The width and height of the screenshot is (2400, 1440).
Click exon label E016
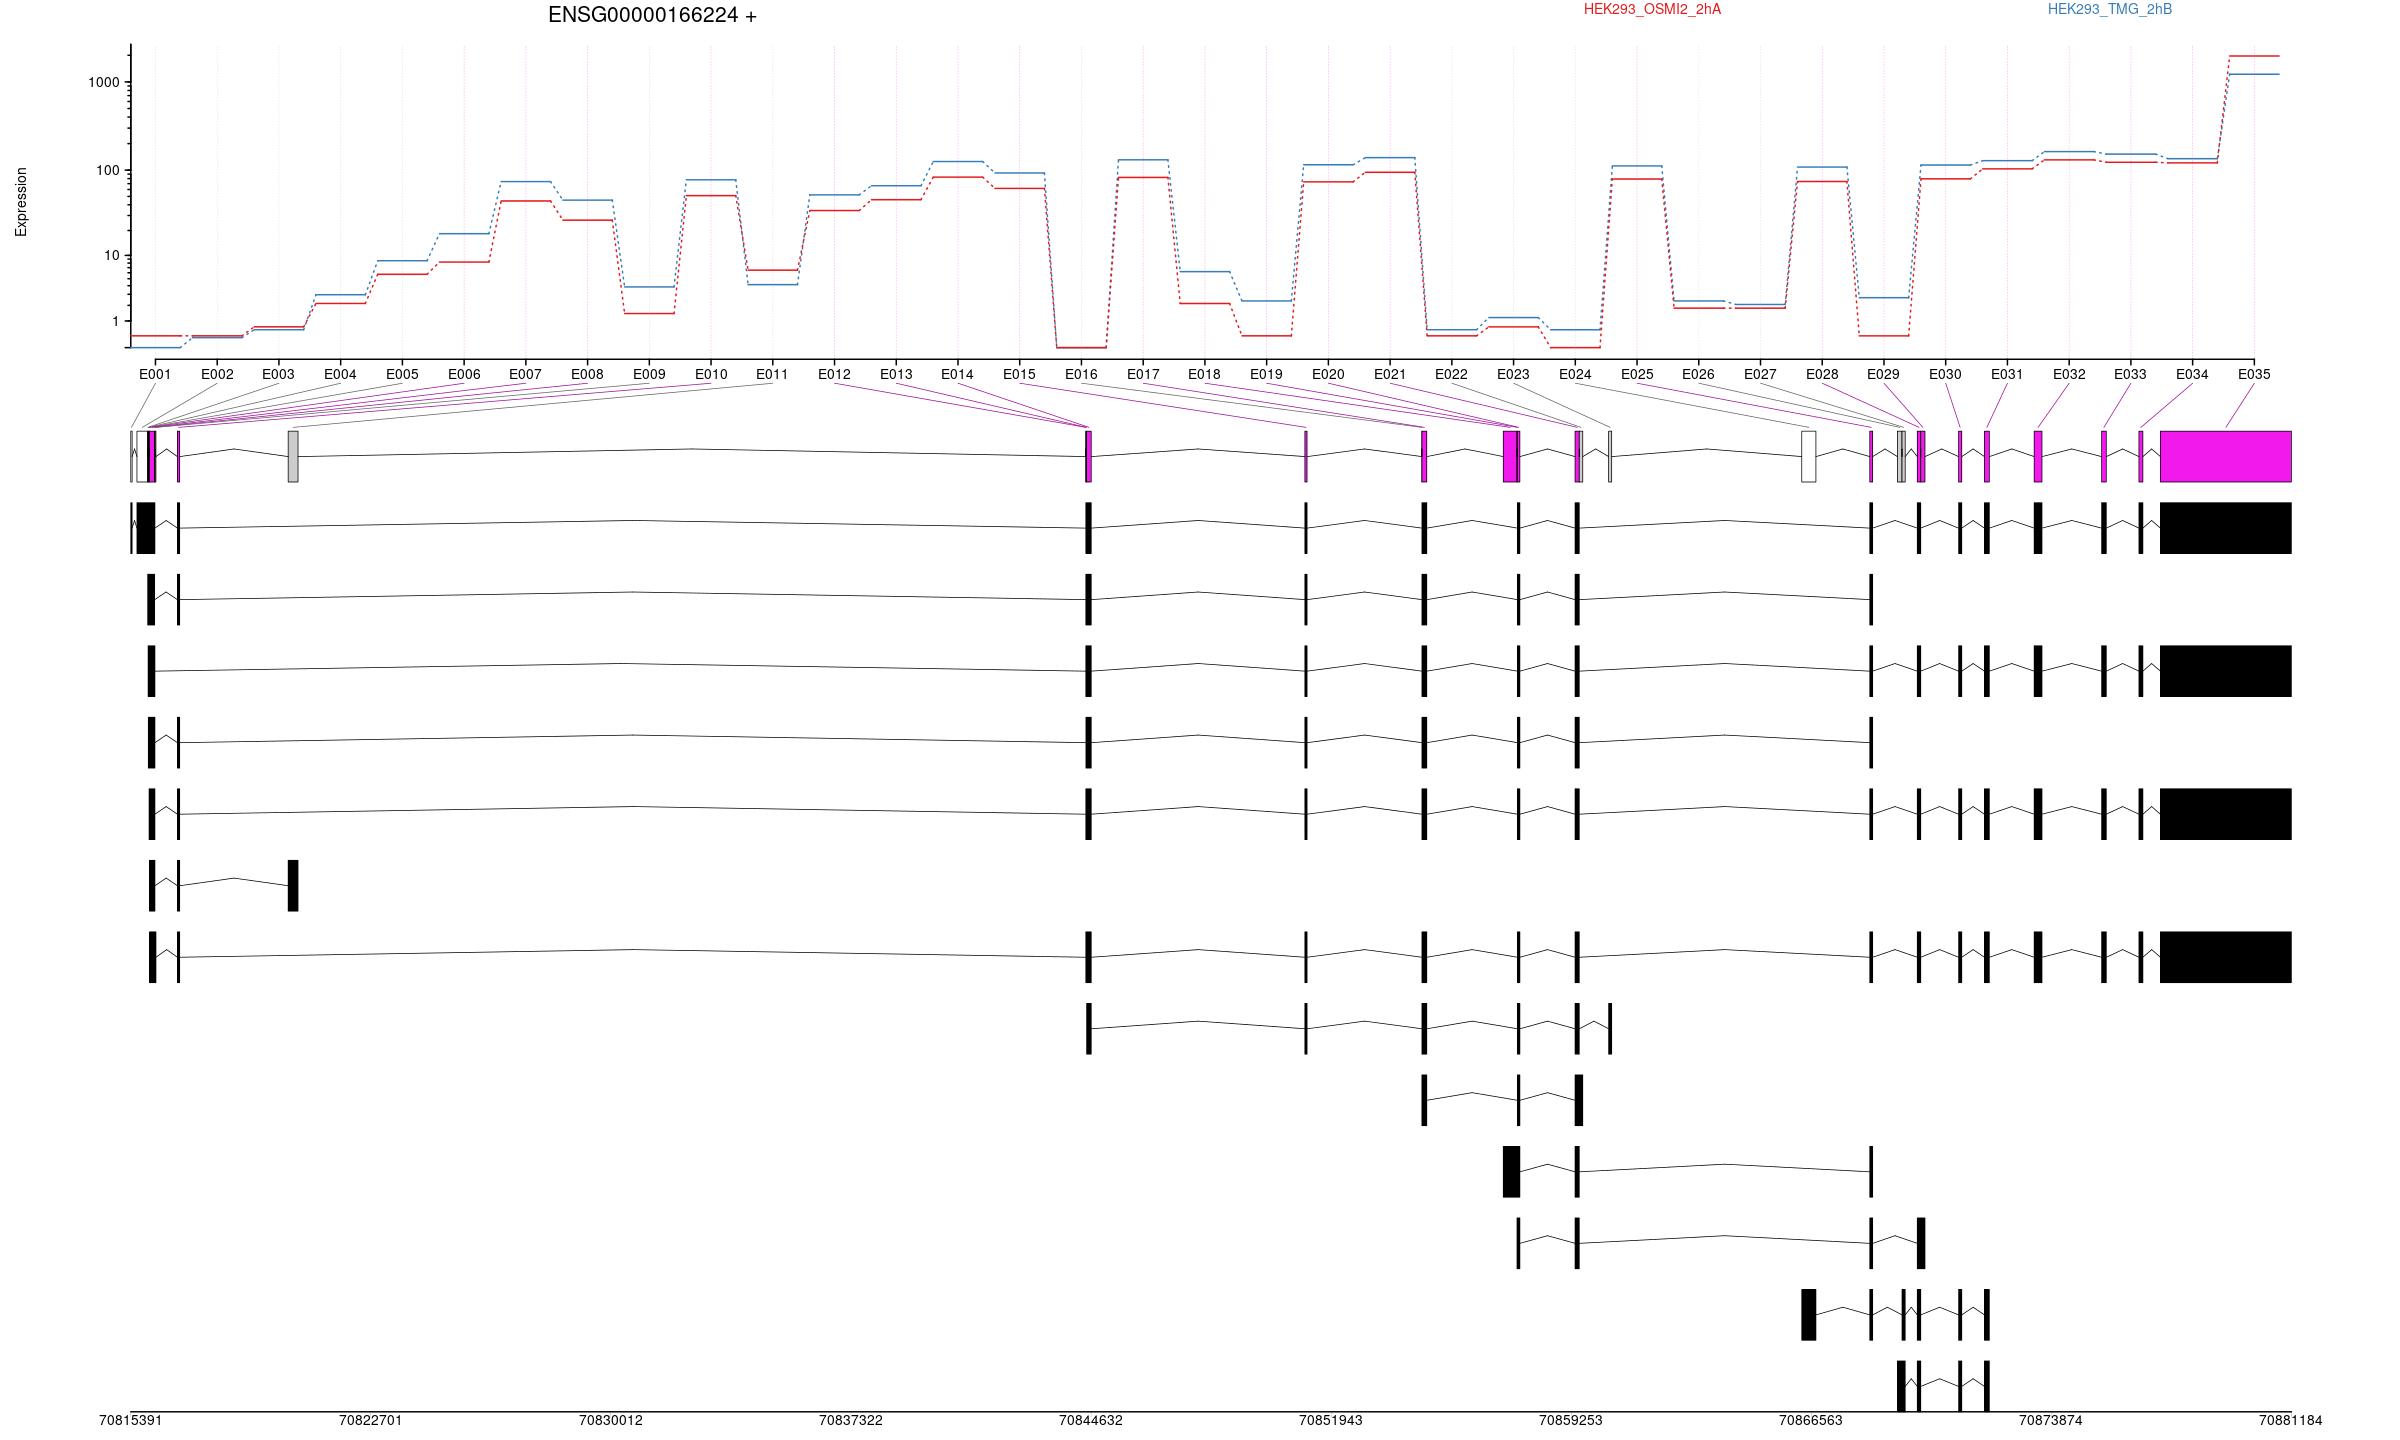point(1081,374)
